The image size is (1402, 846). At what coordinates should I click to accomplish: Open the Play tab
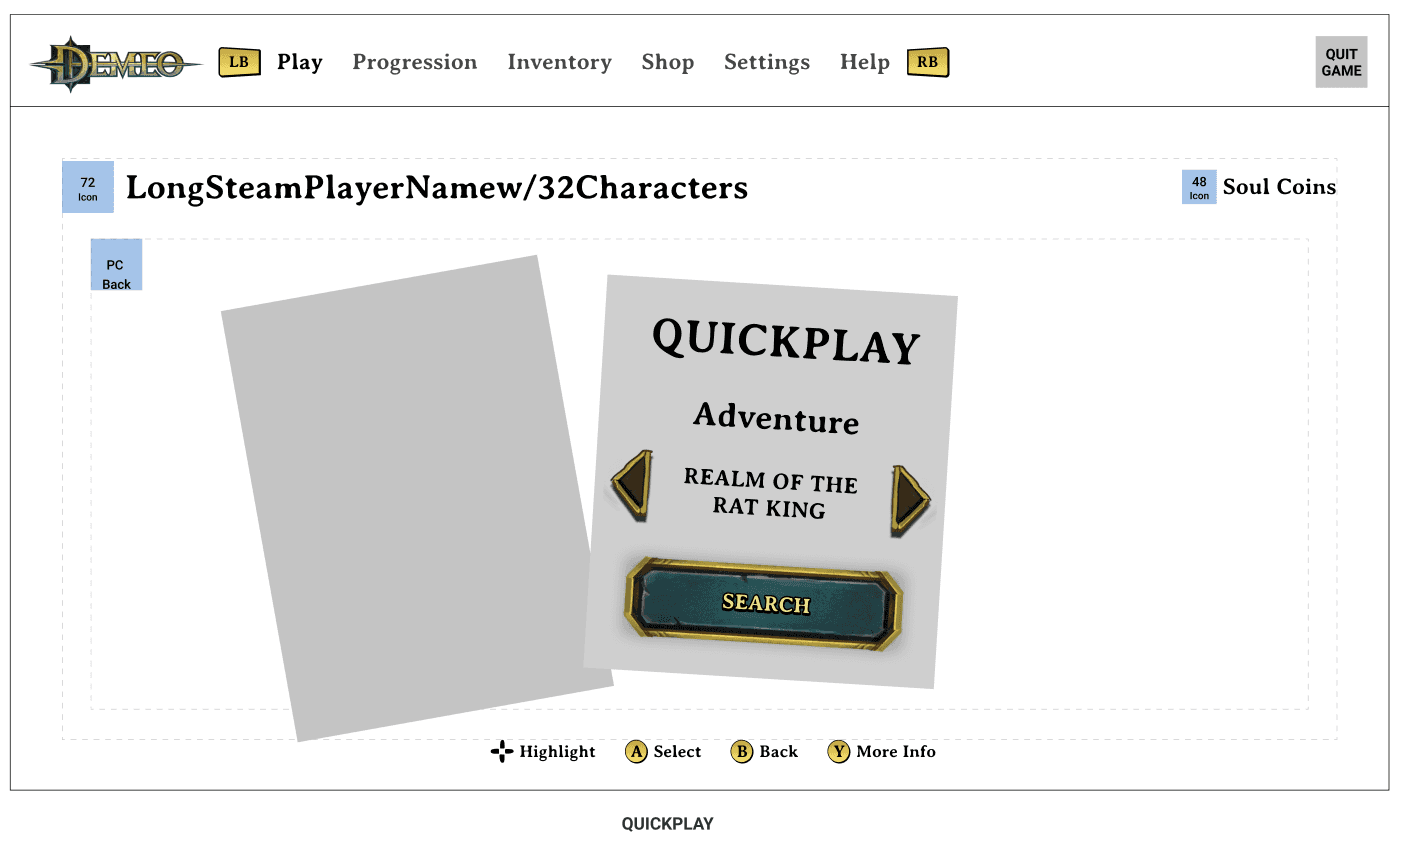(300, 62)
